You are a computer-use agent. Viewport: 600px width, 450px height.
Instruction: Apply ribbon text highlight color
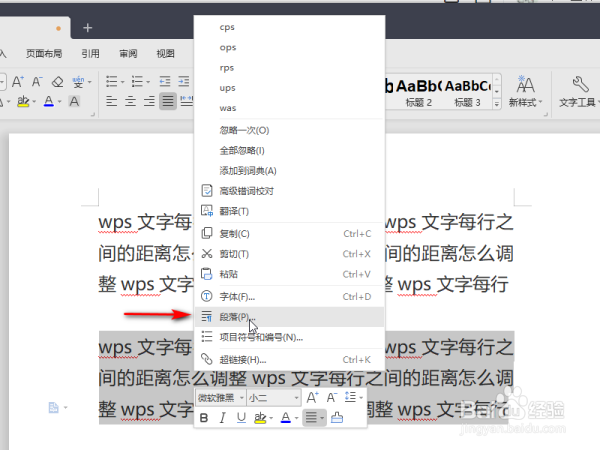[23, 101]
